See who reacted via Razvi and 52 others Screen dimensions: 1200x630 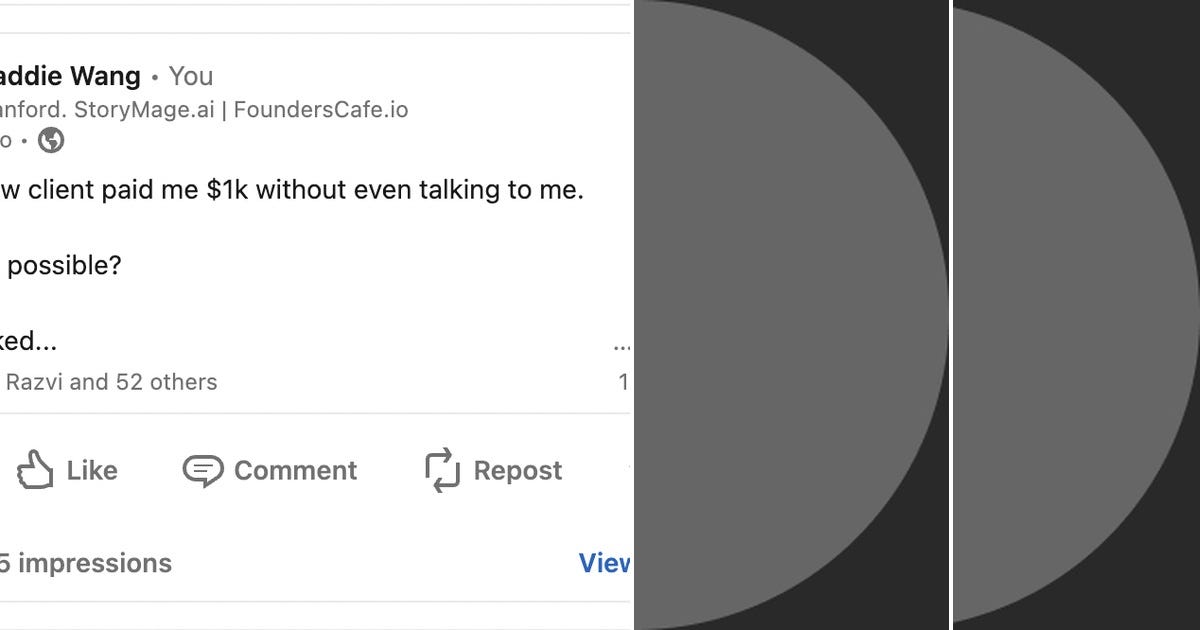[x=110, y=382]
